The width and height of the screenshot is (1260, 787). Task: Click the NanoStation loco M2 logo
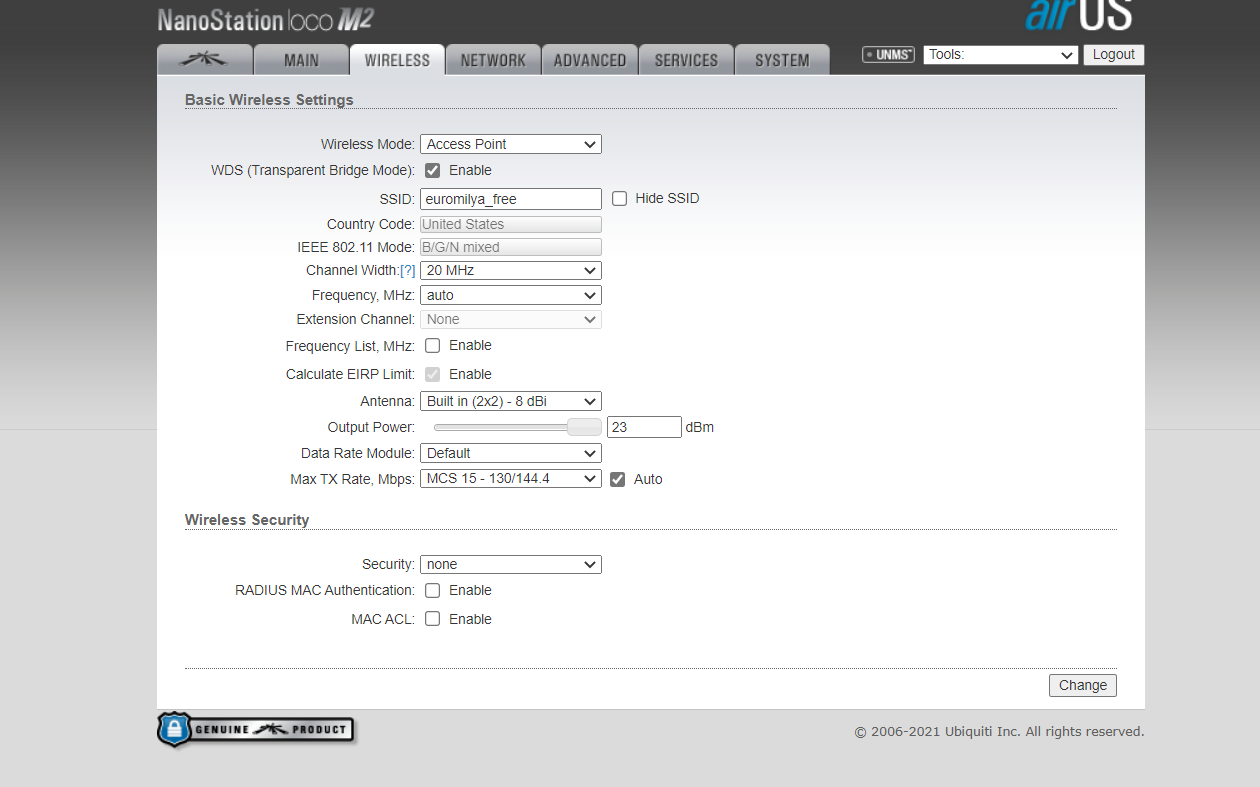click(x=266, y=20)
